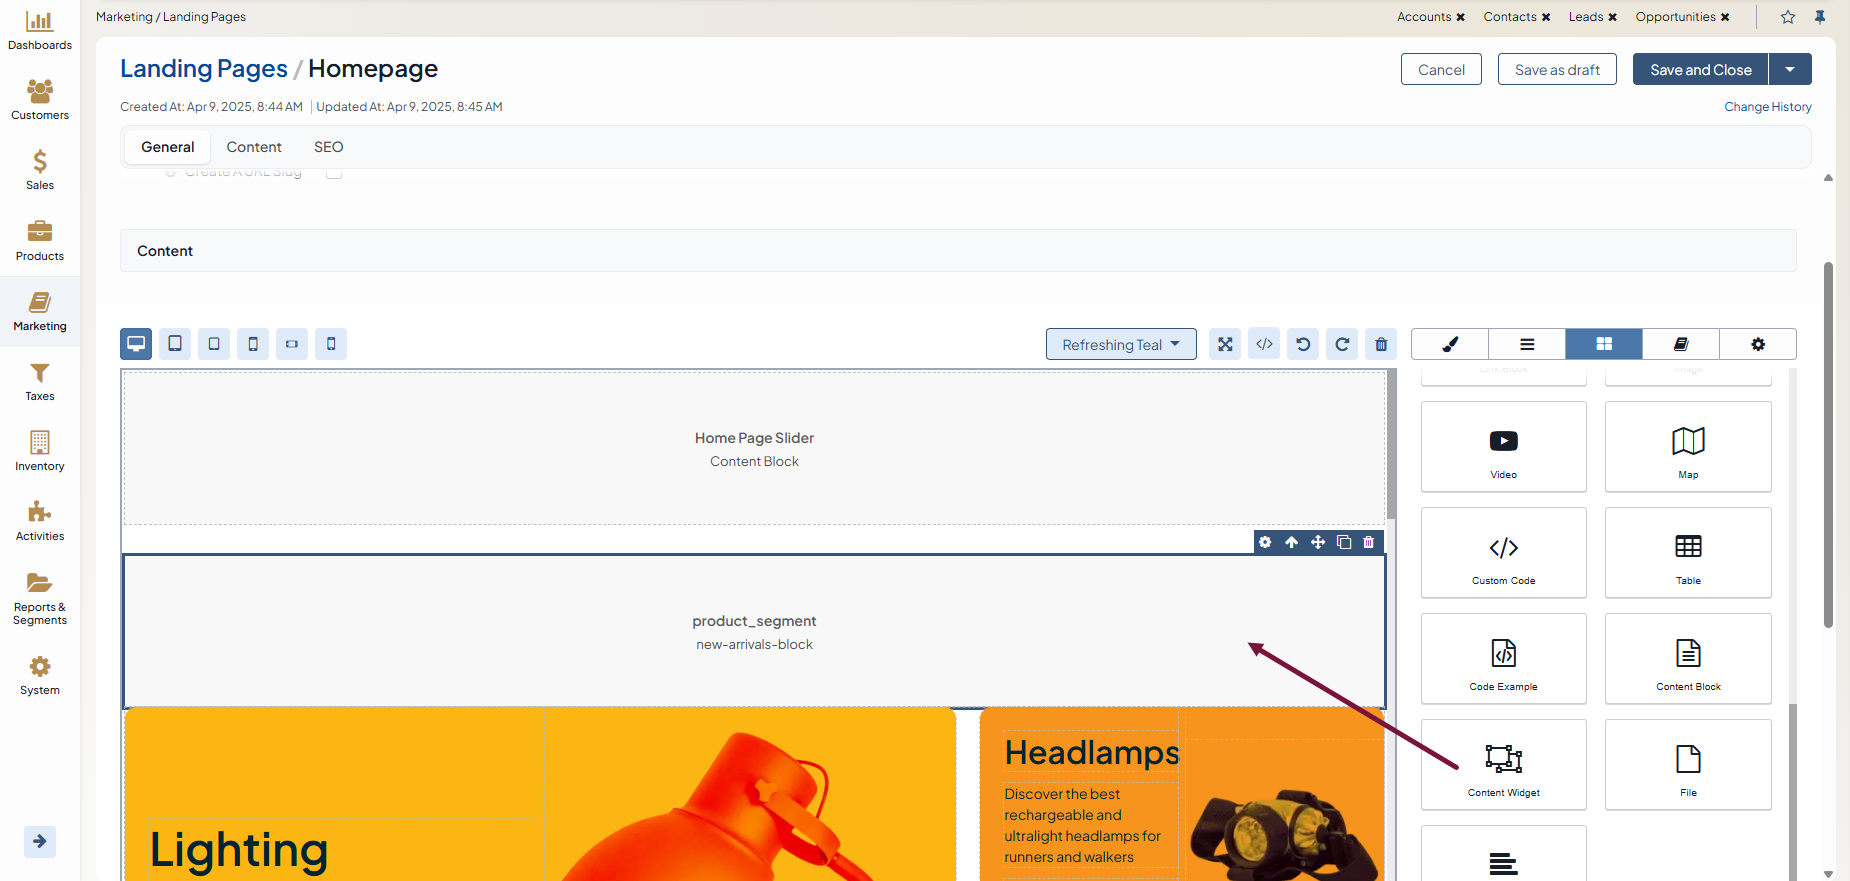Go back to the Landing Pages list
Screen dimensions: 1850x881
[204, 68]
